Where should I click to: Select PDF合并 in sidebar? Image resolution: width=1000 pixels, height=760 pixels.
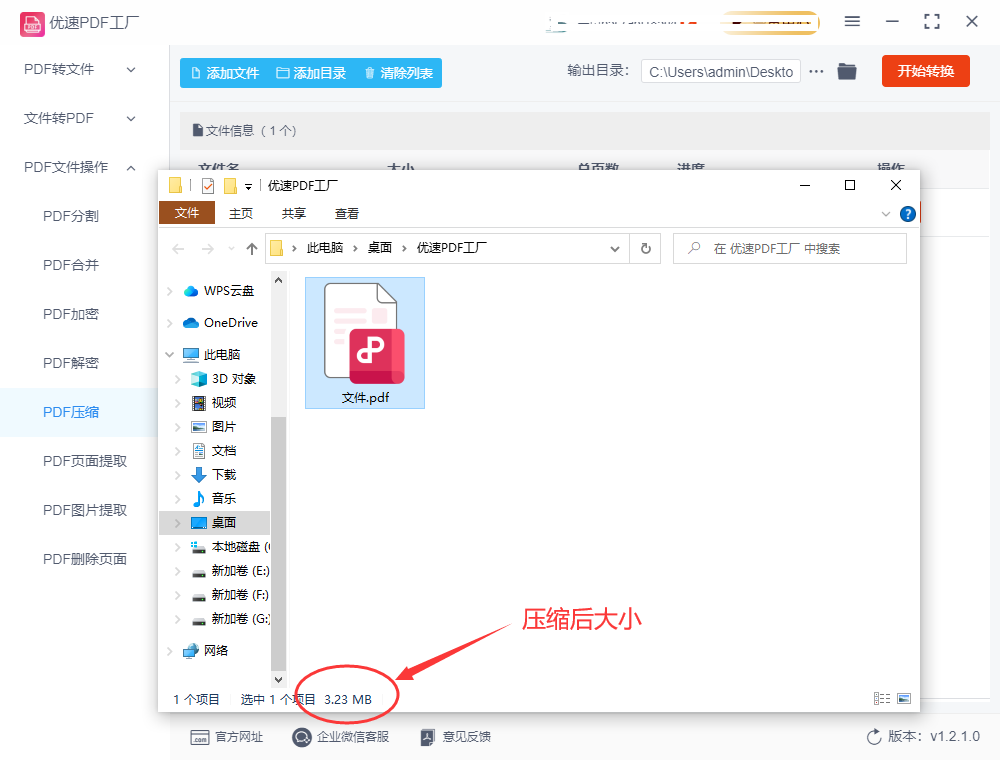pyautogui.click(x=71, y=265)
